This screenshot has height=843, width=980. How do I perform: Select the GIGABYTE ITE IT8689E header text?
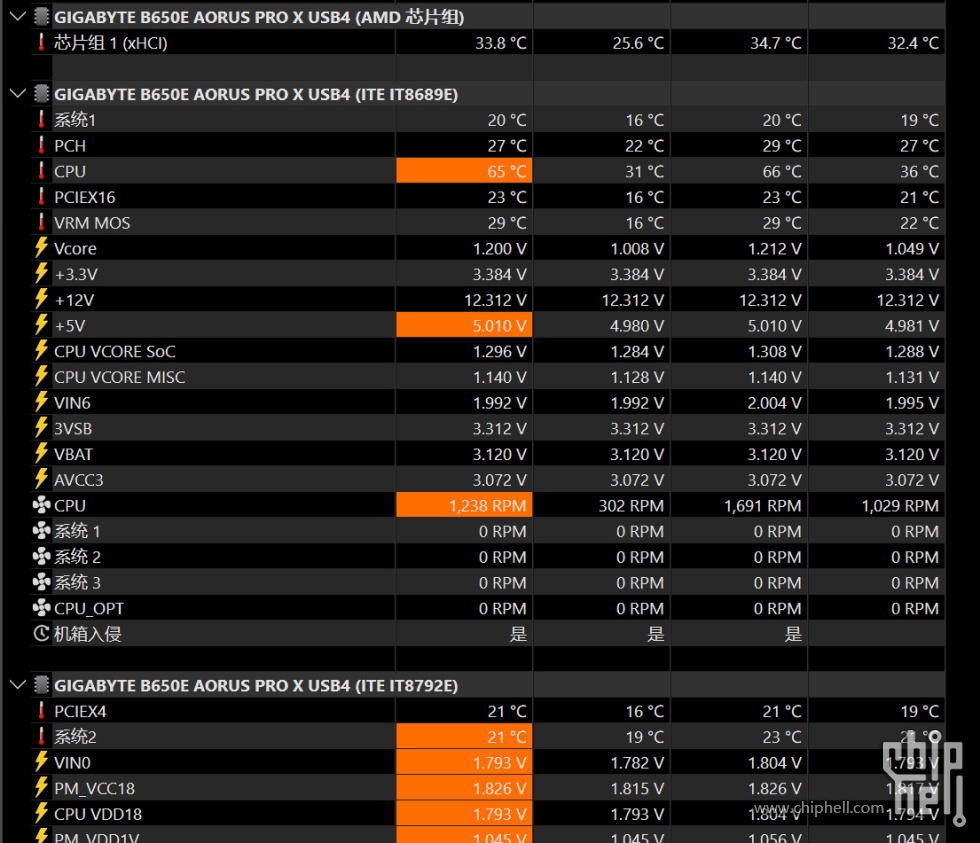pyautogui.click(x=256, y=94)
